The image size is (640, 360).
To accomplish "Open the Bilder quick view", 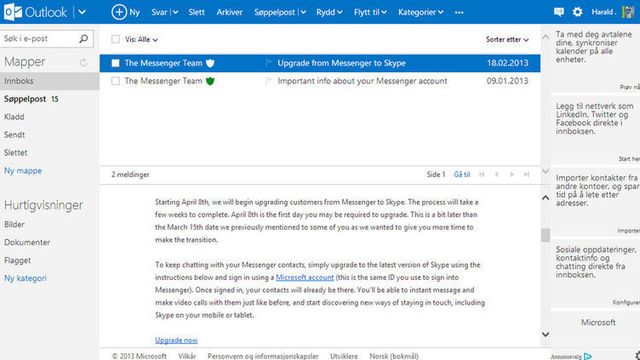I will 14,224.
